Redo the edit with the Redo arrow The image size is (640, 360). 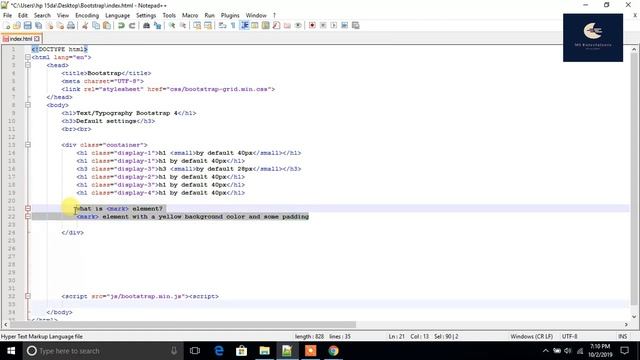coord(132,25)
